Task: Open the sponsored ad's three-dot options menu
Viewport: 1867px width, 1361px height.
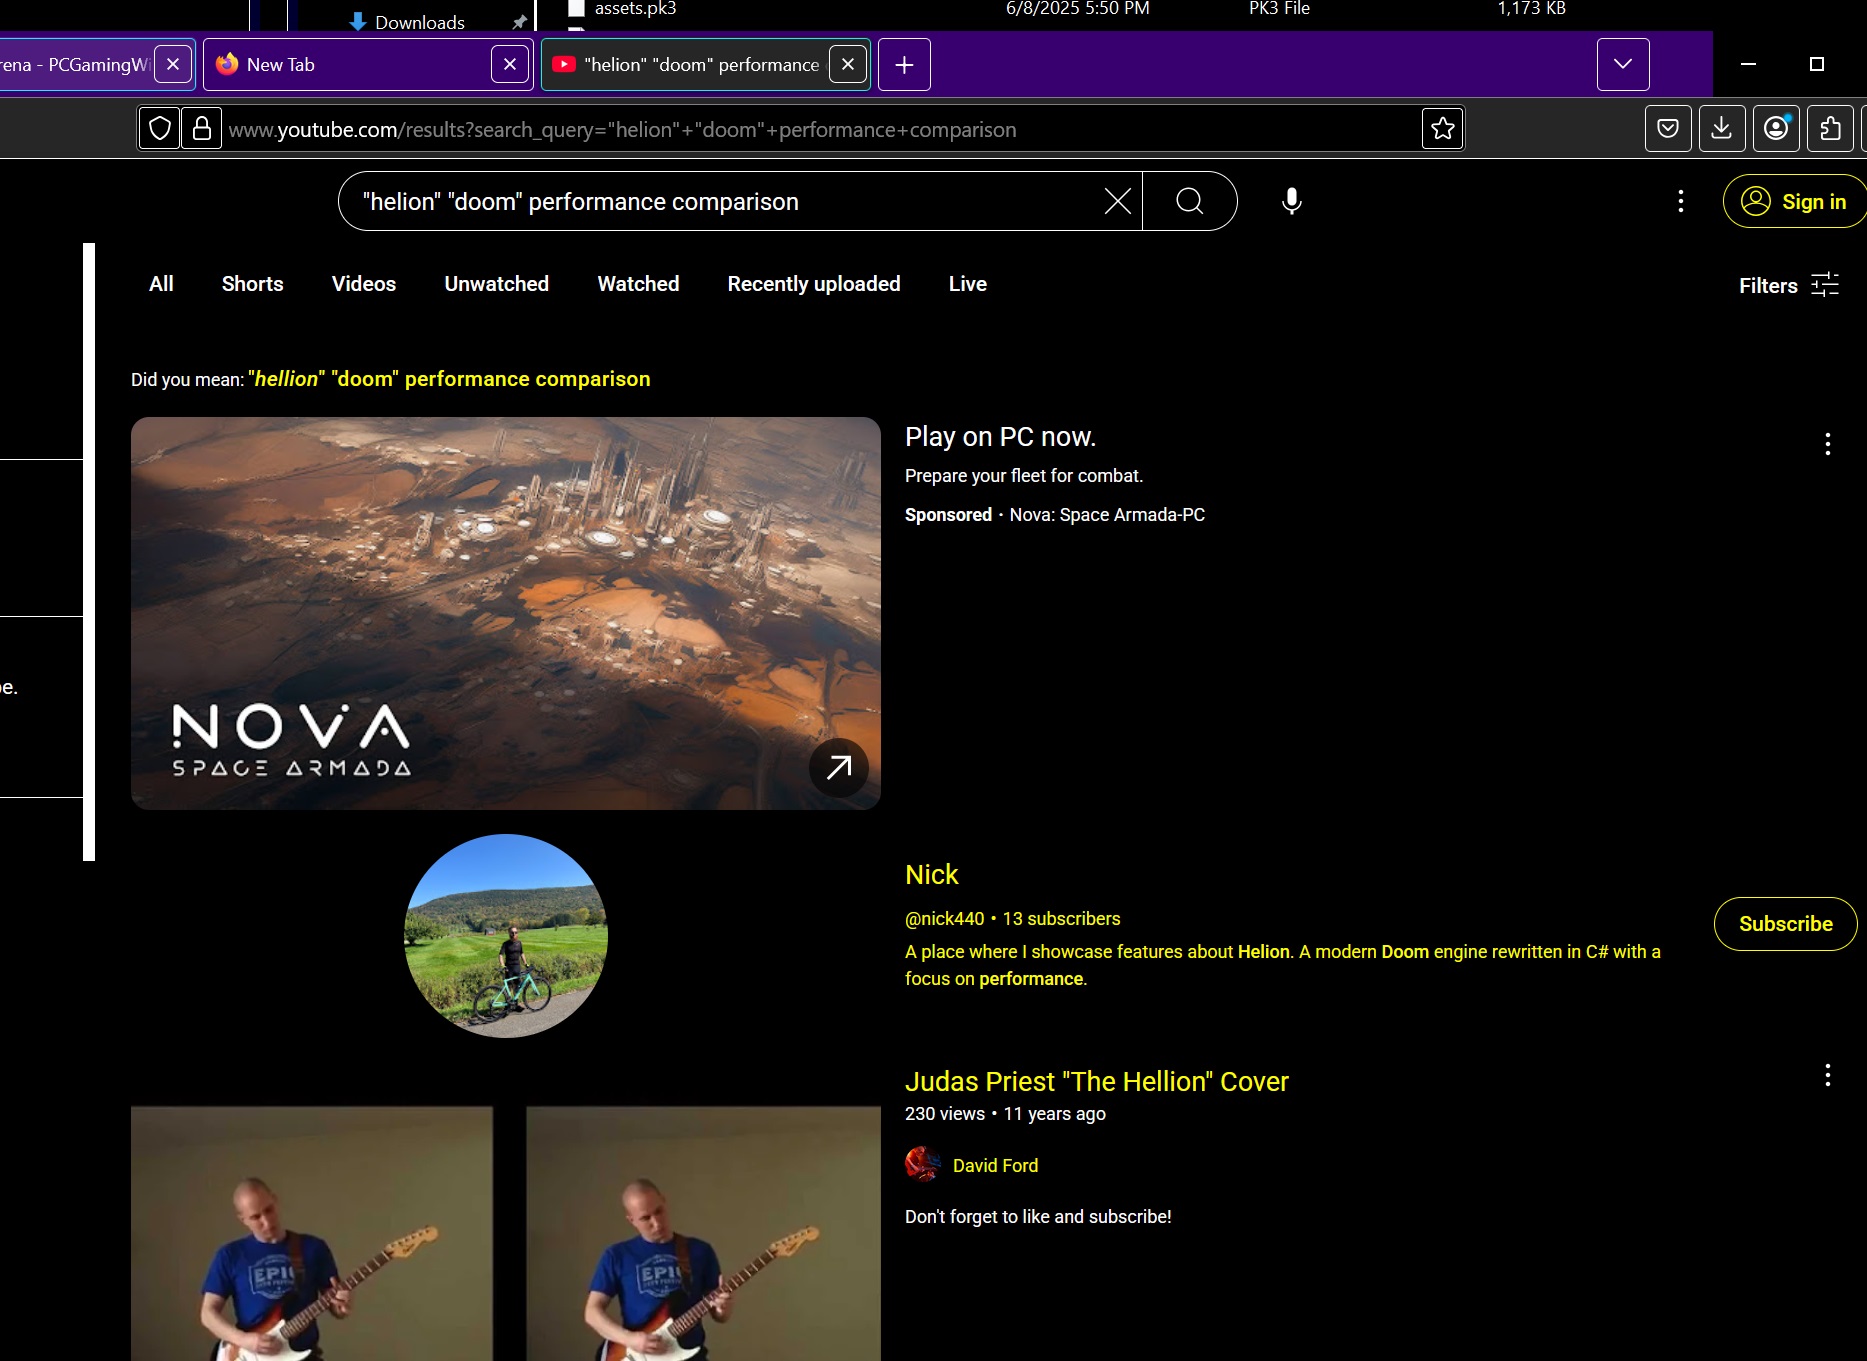Action: (x=1827, y=444)
